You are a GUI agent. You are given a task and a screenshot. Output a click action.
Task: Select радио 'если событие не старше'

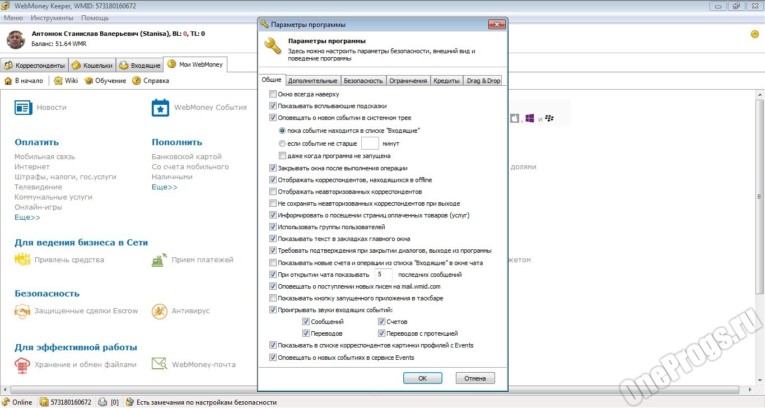coord(282,143)
